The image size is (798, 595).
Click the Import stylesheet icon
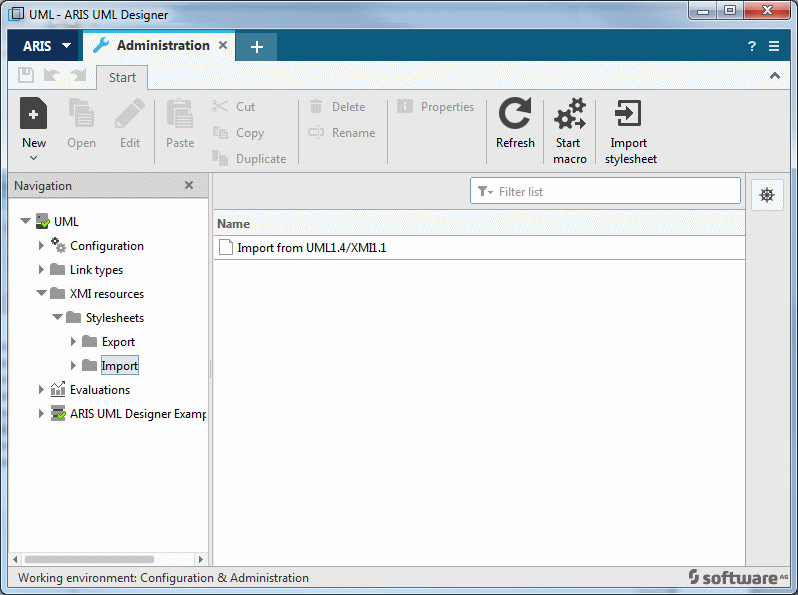[628, 113]
